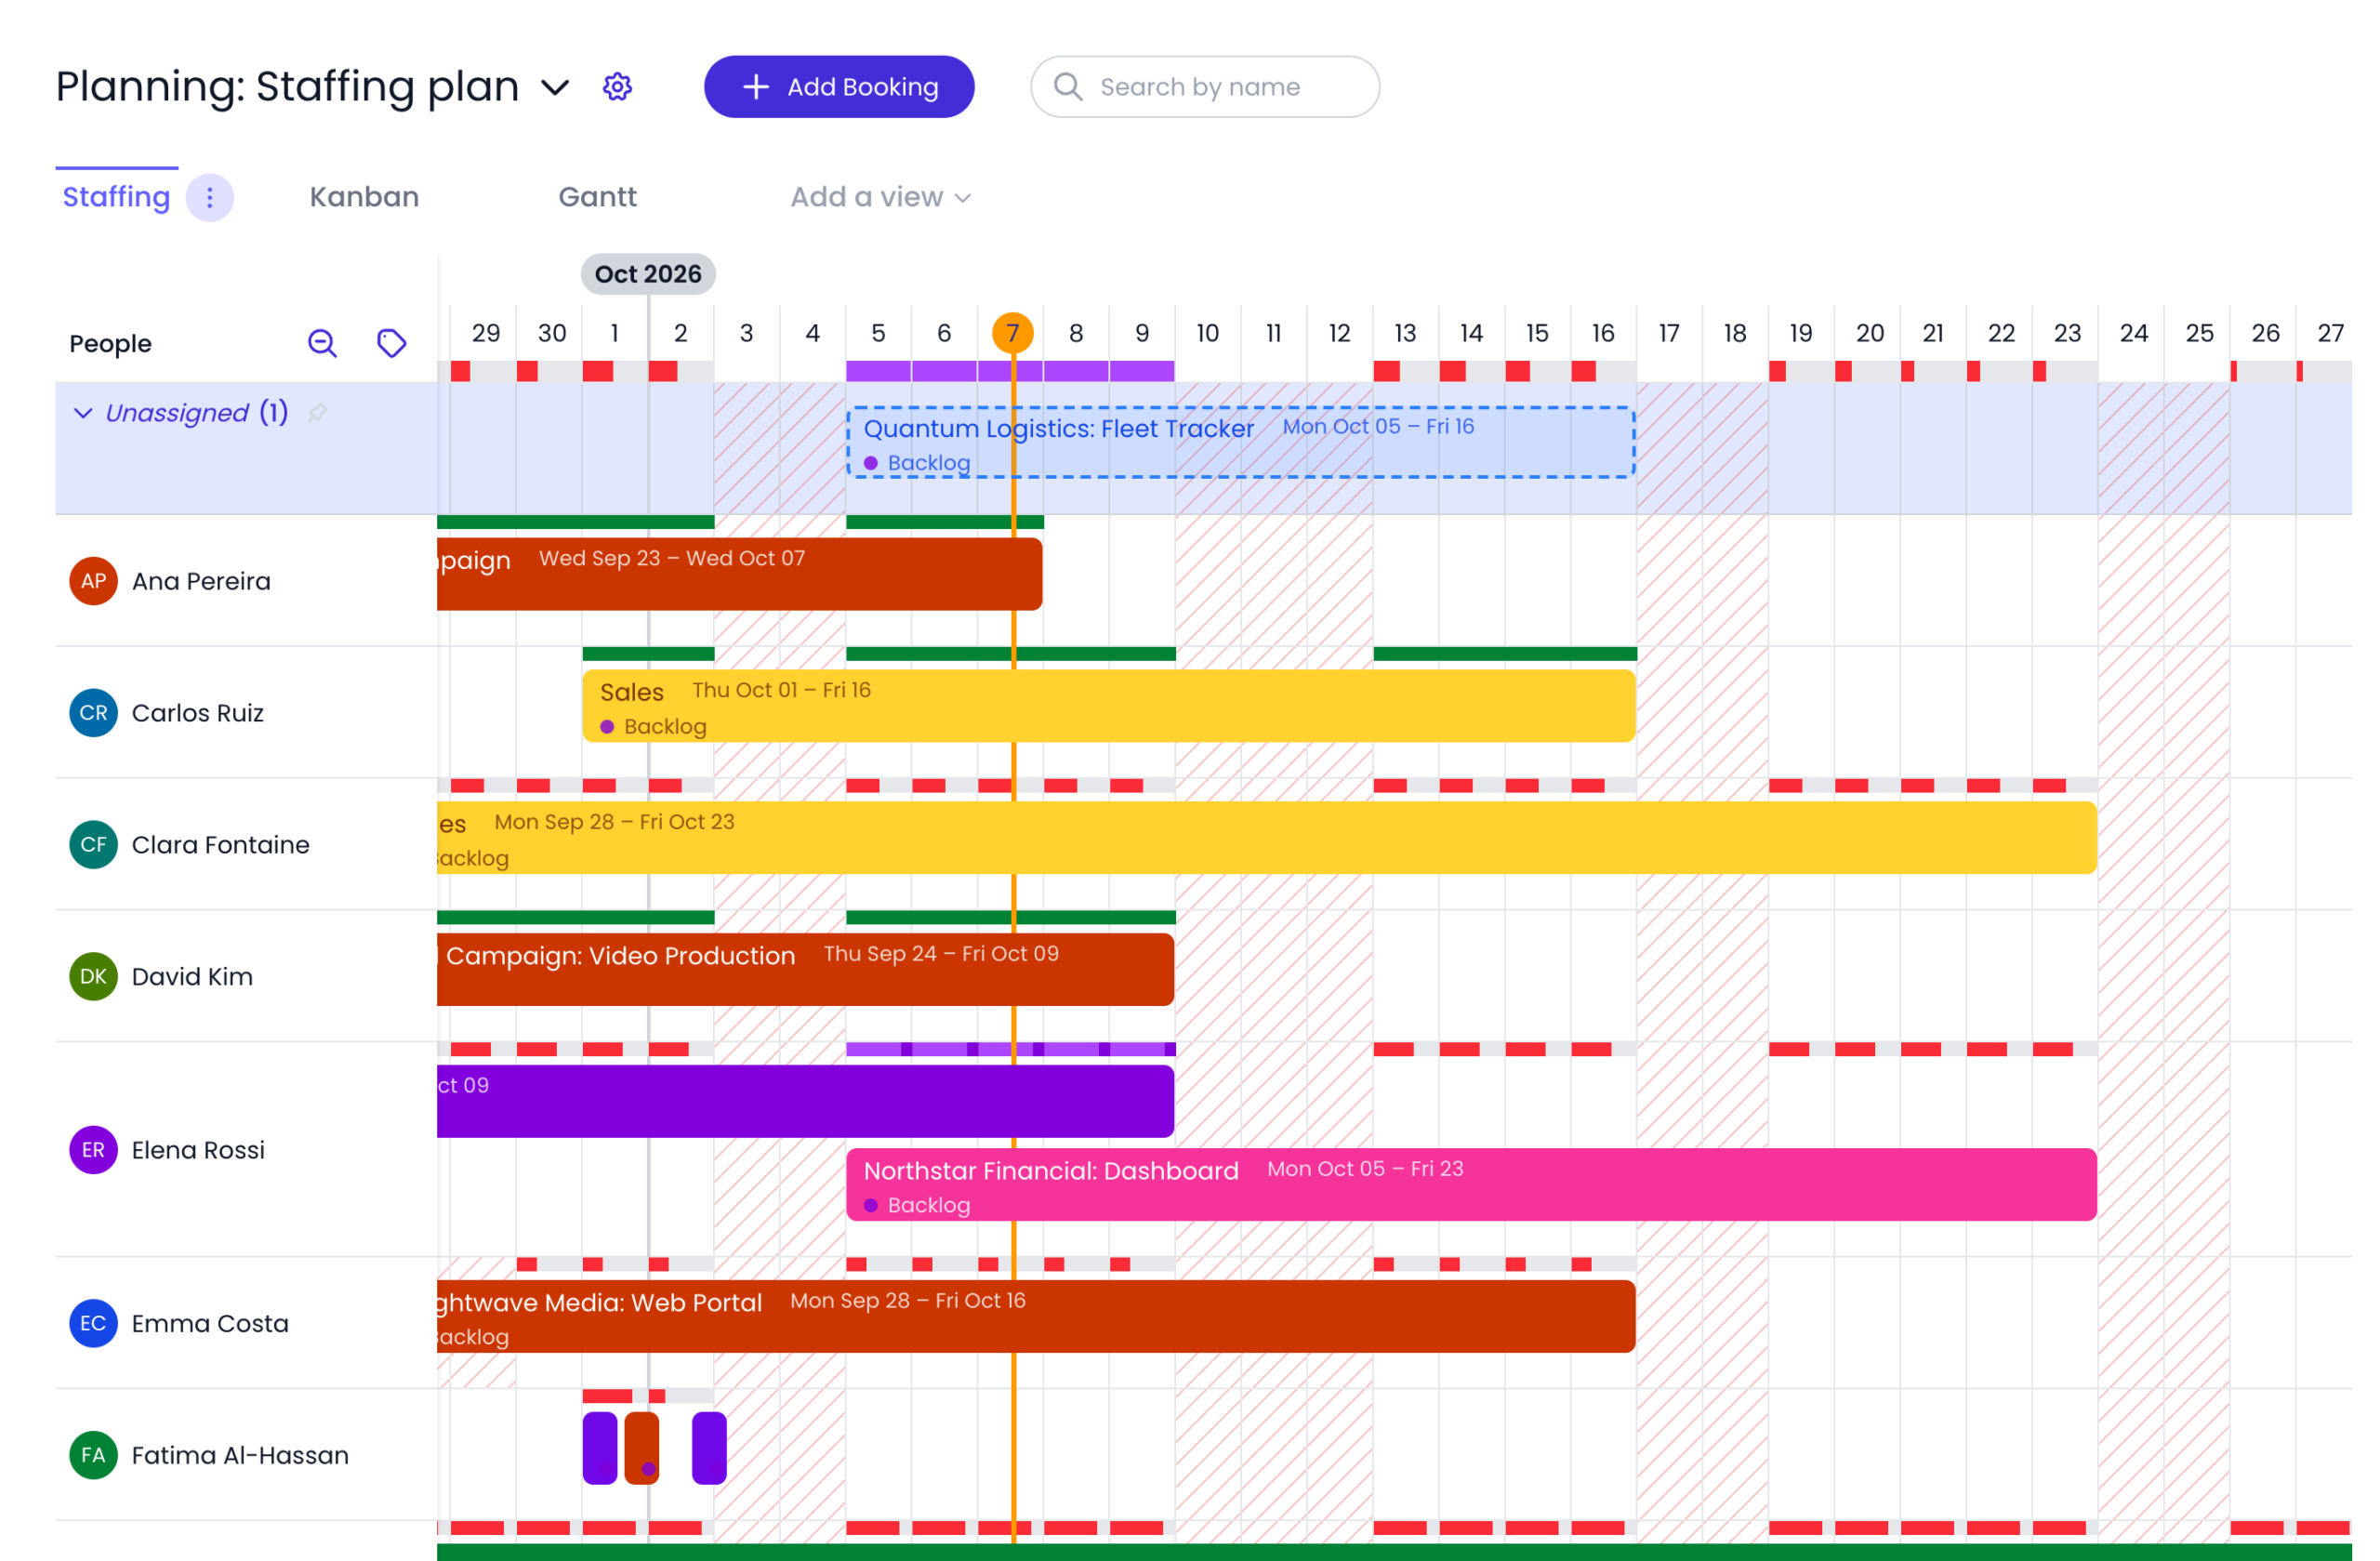This screenshot has height=1561, width=2380.
Task: Click Emma Costa's EC avatar
Action: [x=93, y=1323]
